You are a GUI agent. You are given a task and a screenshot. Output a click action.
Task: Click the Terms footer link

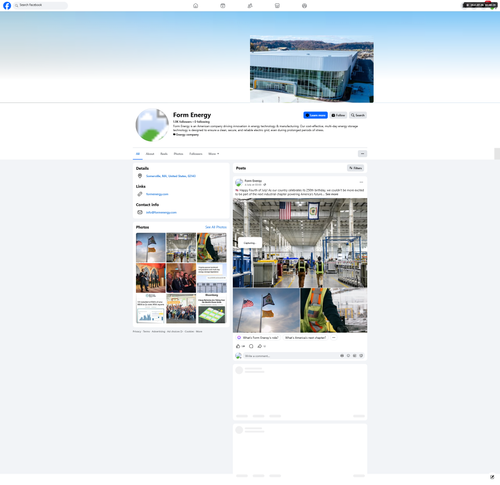pos(146,331)
